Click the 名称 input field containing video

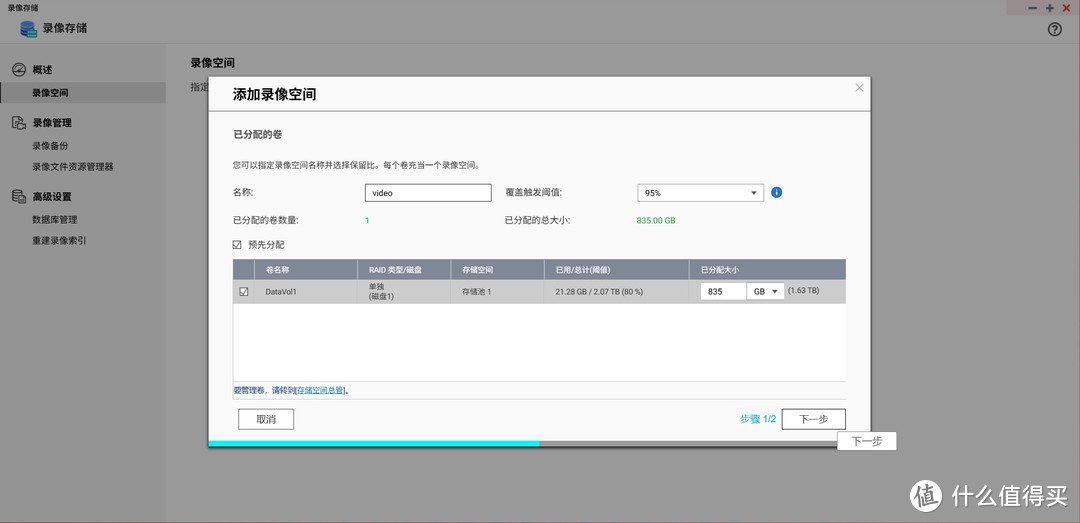(428, 193)
